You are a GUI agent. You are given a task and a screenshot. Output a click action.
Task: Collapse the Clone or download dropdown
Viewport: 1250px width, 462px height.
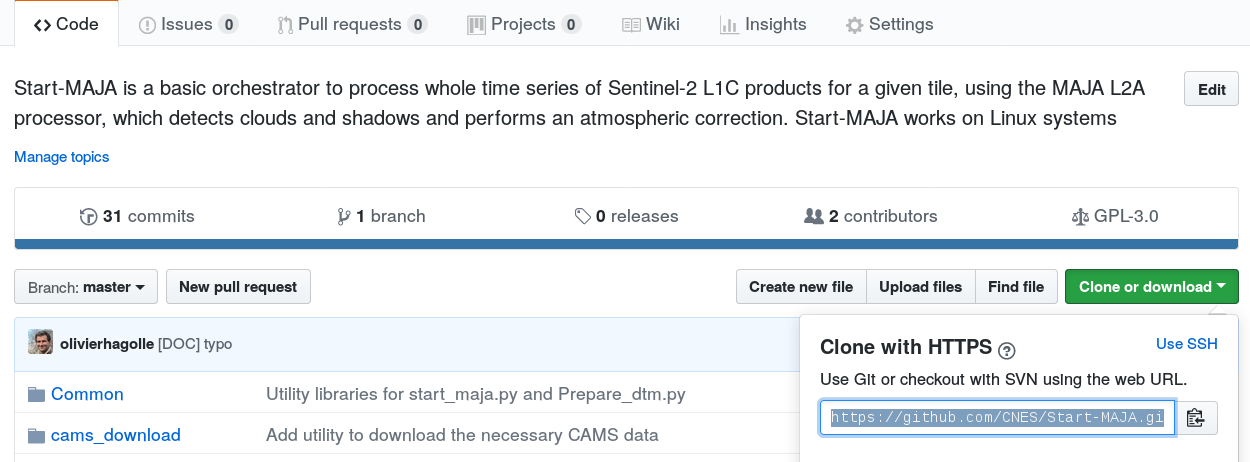click(x=1151, y=287)
